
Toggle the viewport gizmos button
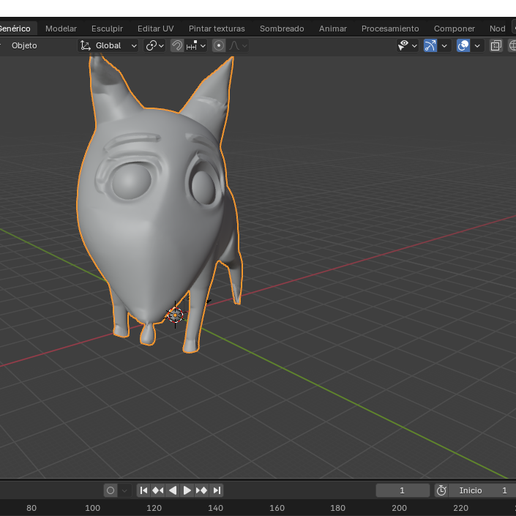[x=430, y=45]
